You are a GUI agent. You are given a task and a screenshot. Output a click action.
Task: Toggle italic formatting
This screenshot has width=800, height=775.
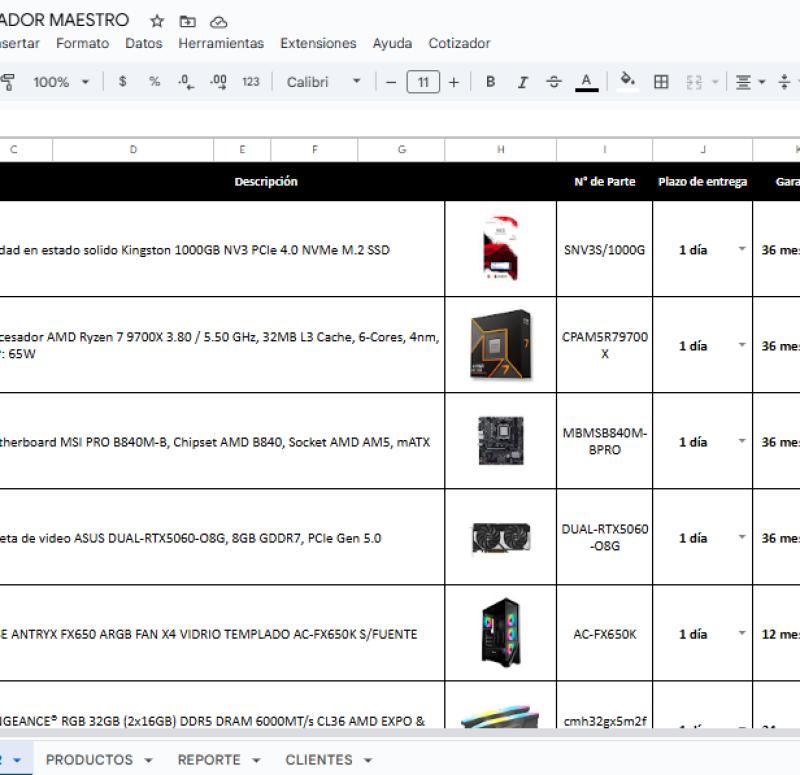(522, 82)
